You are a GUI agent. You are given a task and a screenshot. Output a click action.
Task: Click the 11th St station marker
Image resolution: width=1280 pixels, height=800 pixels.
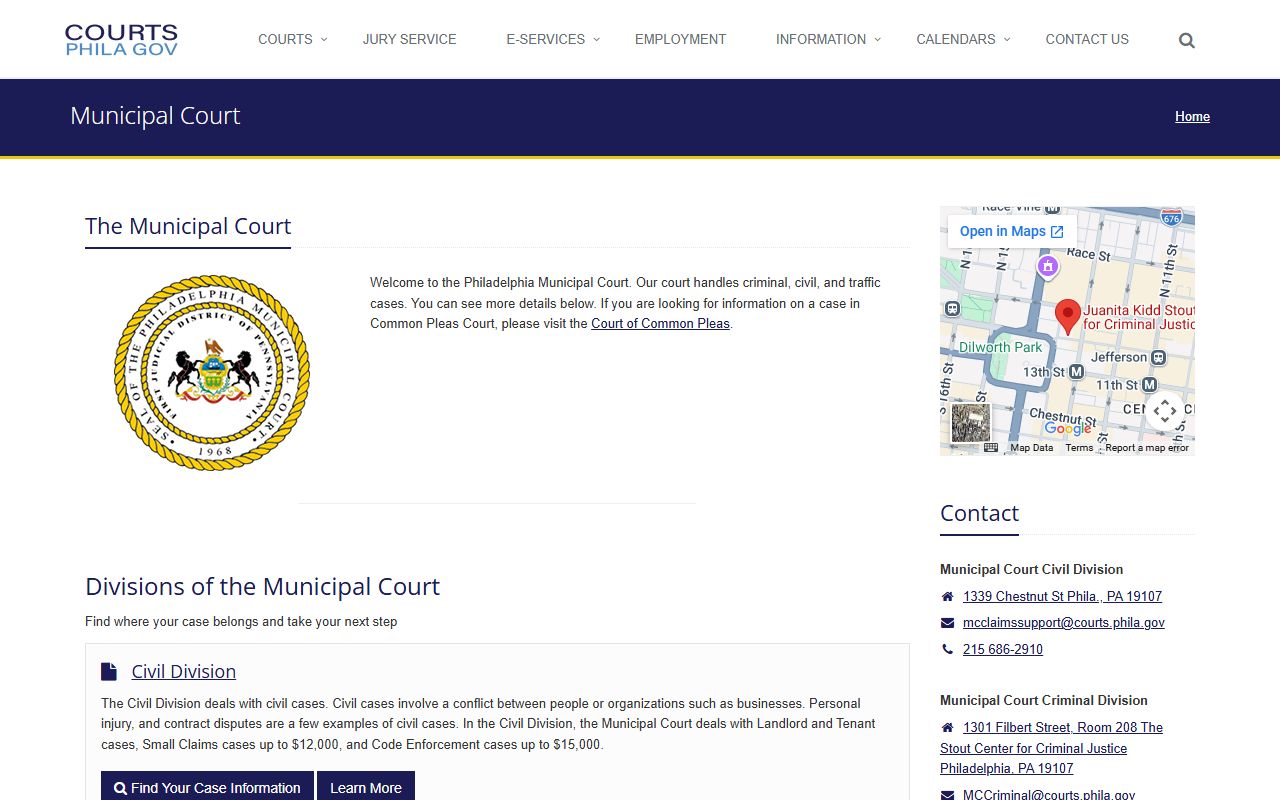coord(1149,385)
